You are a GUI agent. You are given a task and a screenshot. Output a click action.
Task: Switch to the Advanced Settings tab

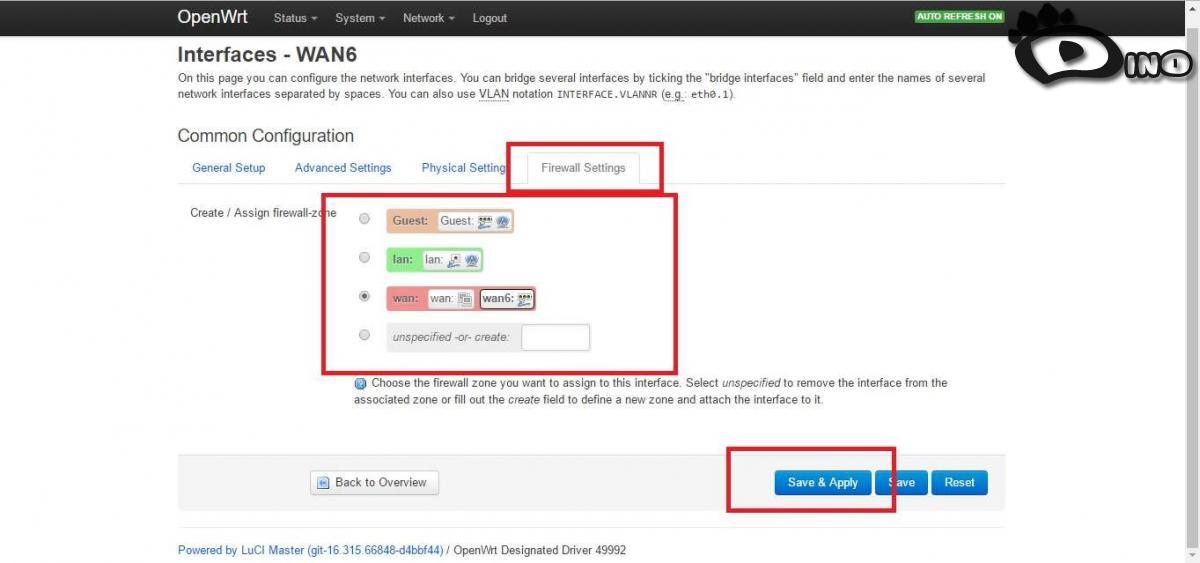tap(343, 168)
